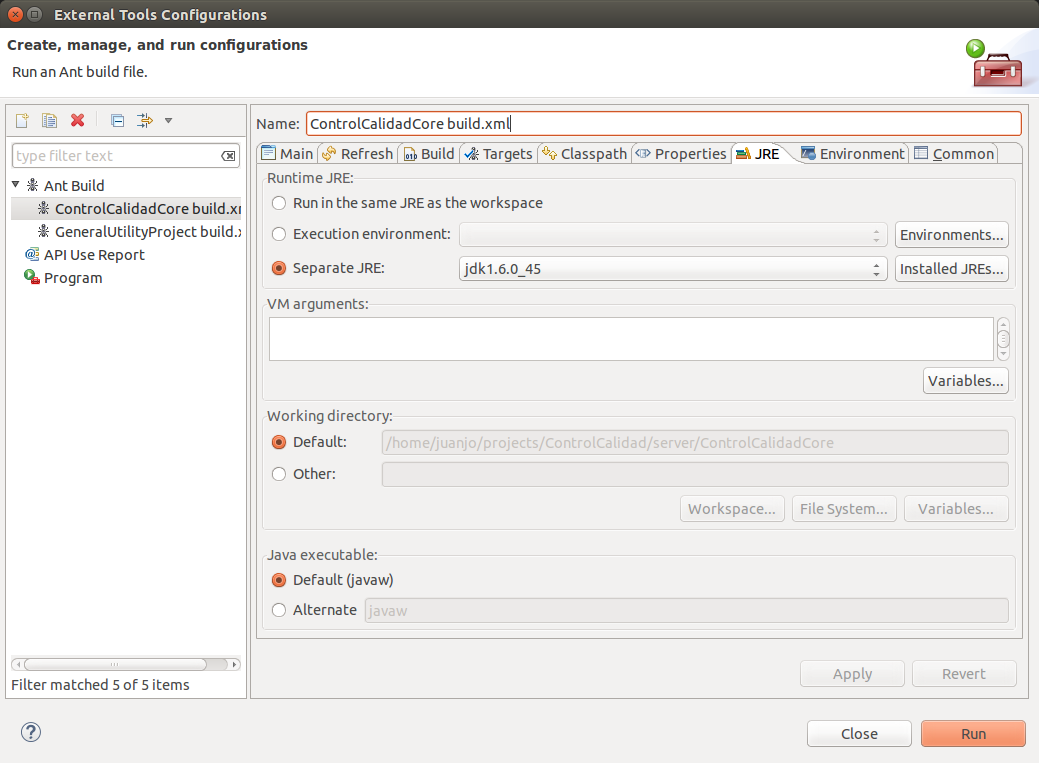Enable 'Run in the same JRE as workspace'
1039x763 pixels.
click(x=278, y=203)
